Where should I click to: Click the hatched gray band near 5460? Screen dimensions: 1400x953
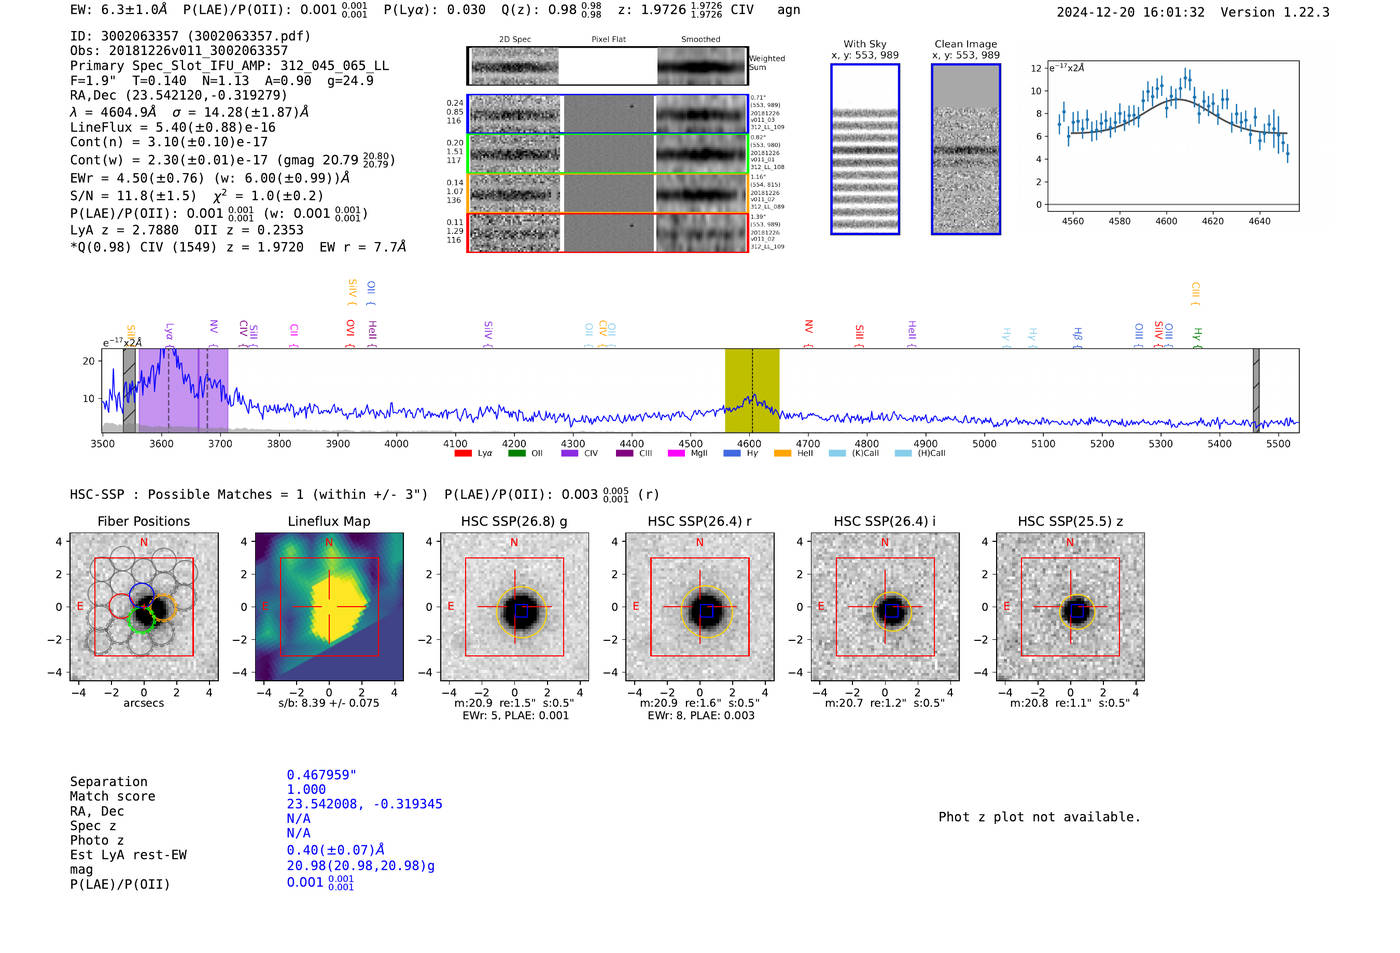pos(1256,390)
